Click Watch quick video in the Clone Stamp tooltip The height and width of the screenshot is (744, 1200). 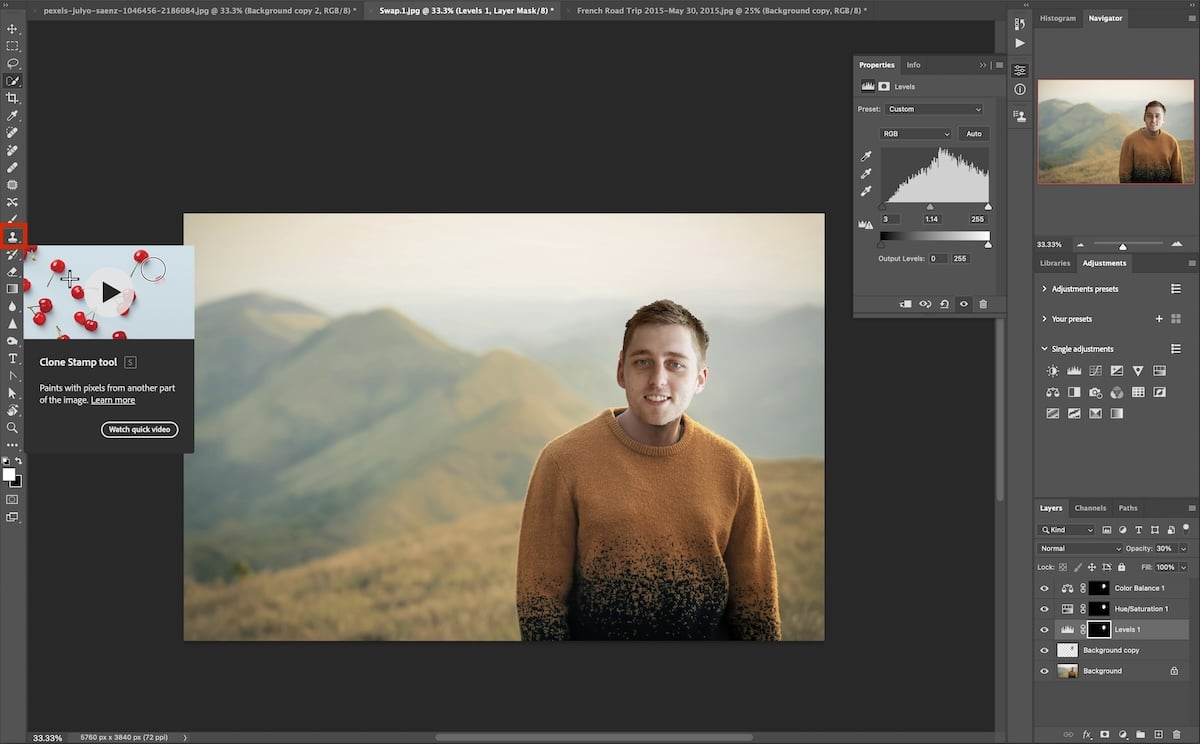coord(139,429)
